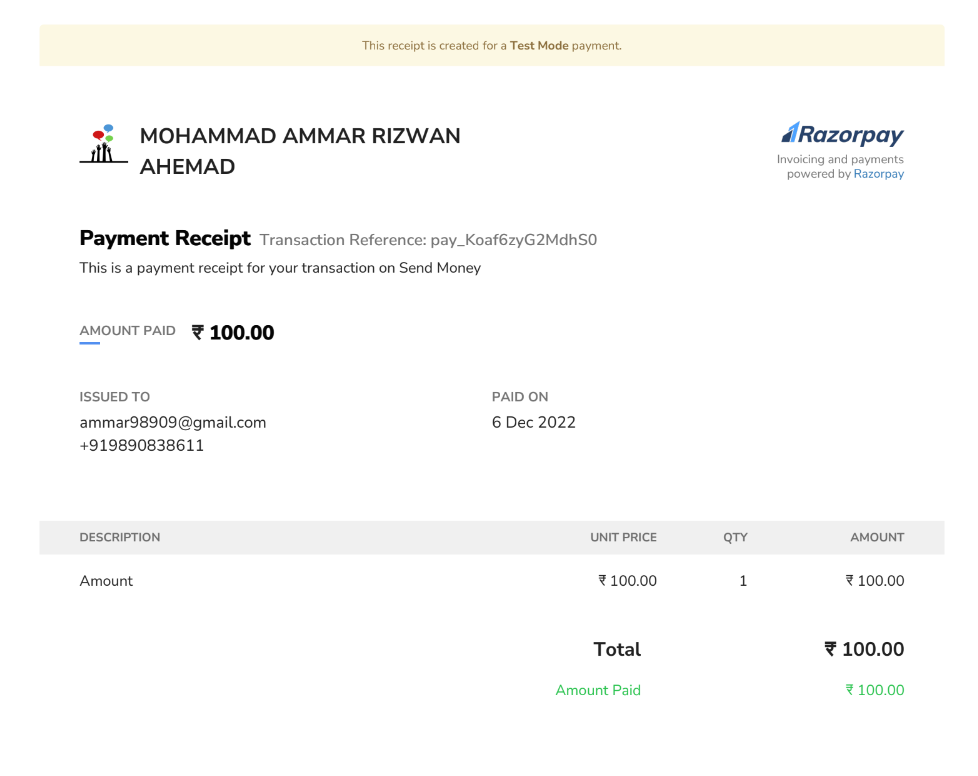
Task: Open the Razorpay link under the logo
Action: (878, 173)
